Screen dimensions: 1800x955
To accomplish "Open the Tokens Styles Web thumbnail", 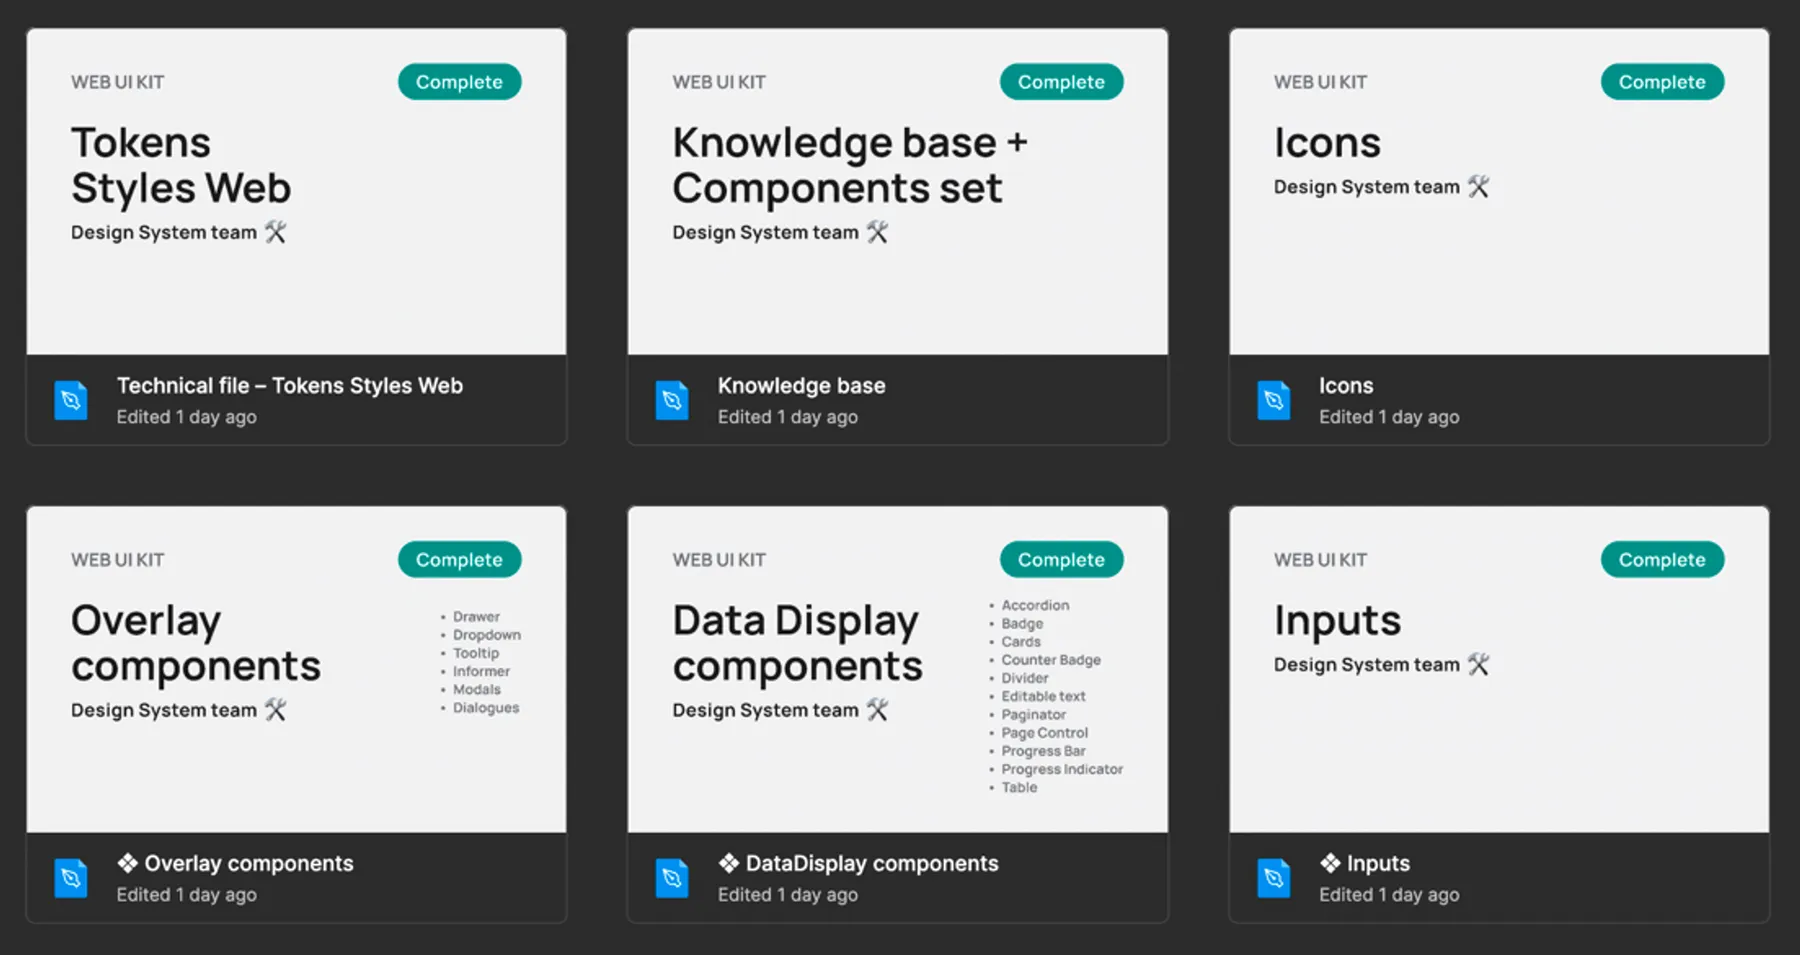I will (296, 191).
